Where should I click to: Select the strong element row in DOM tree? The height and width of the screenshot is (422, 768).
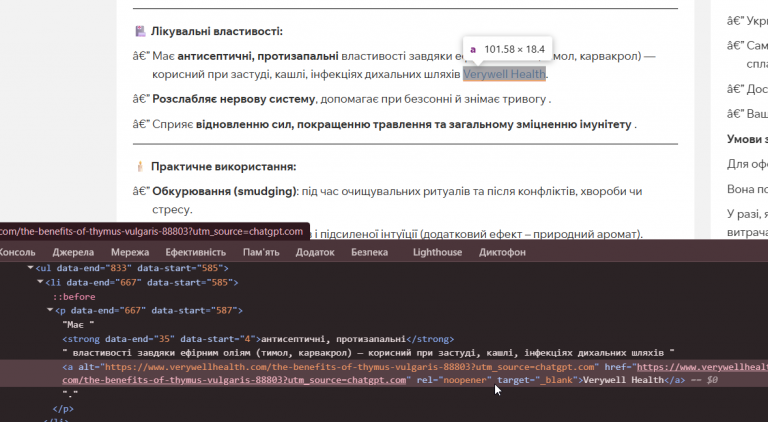pyautogui.click(x=258, y=339)
